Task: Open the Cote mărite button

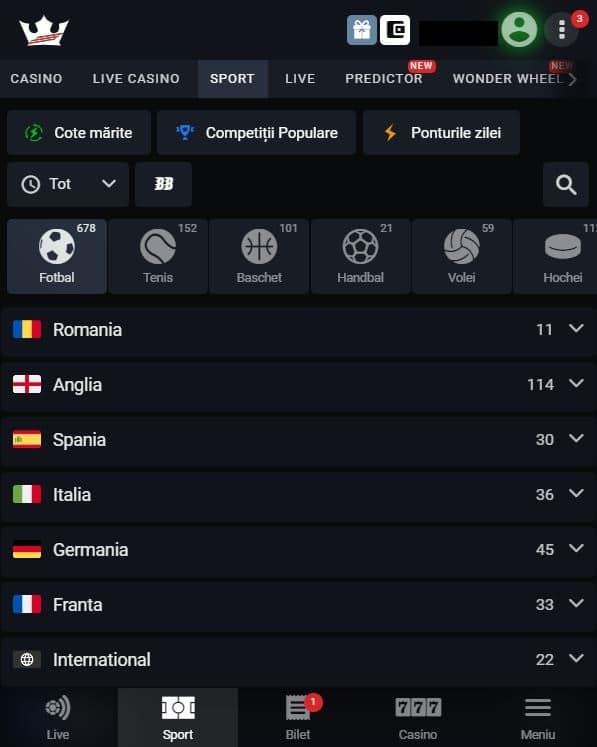Action: click(79, 133)
